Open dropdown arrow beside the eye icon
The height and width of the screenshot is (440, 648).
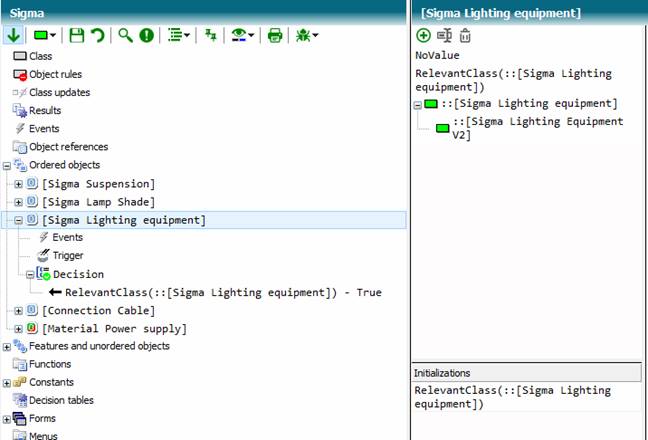[251, 36]
